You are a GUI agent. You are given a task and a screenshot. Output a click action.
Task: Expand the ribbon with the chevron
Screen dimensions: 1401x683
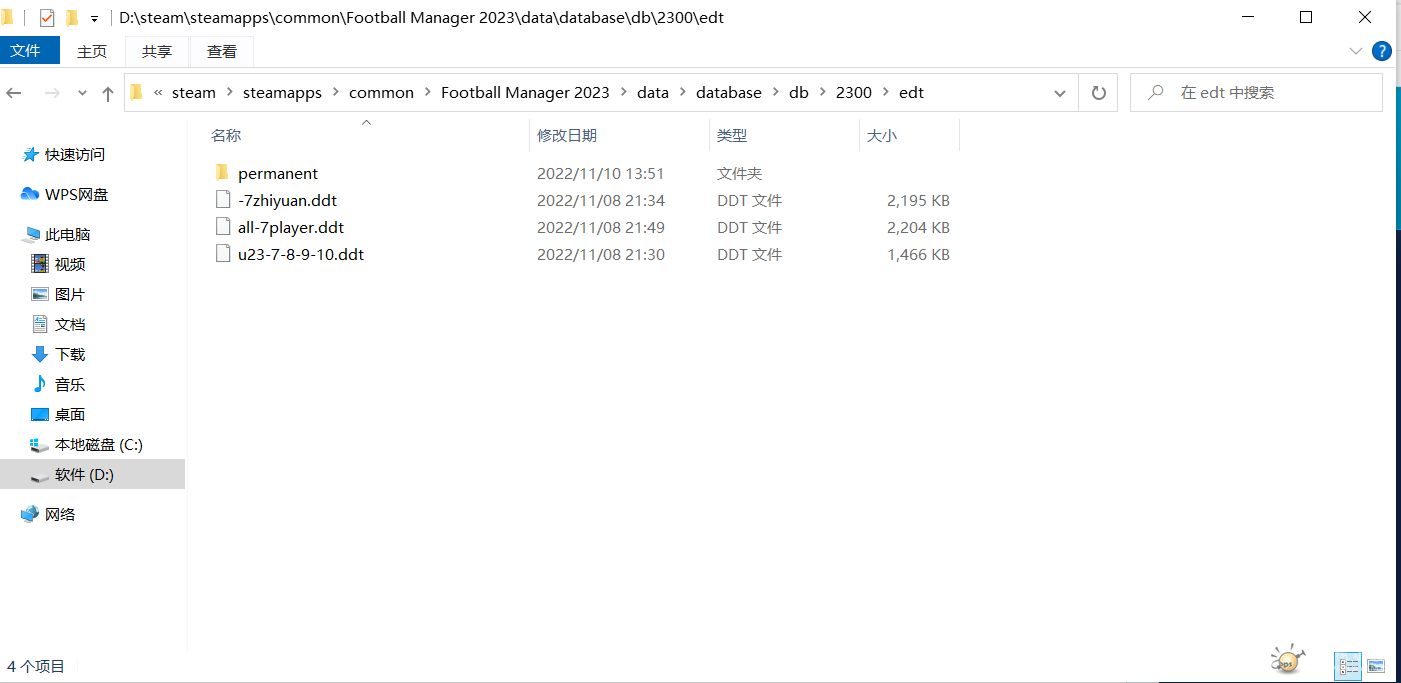click(1356, 51)
